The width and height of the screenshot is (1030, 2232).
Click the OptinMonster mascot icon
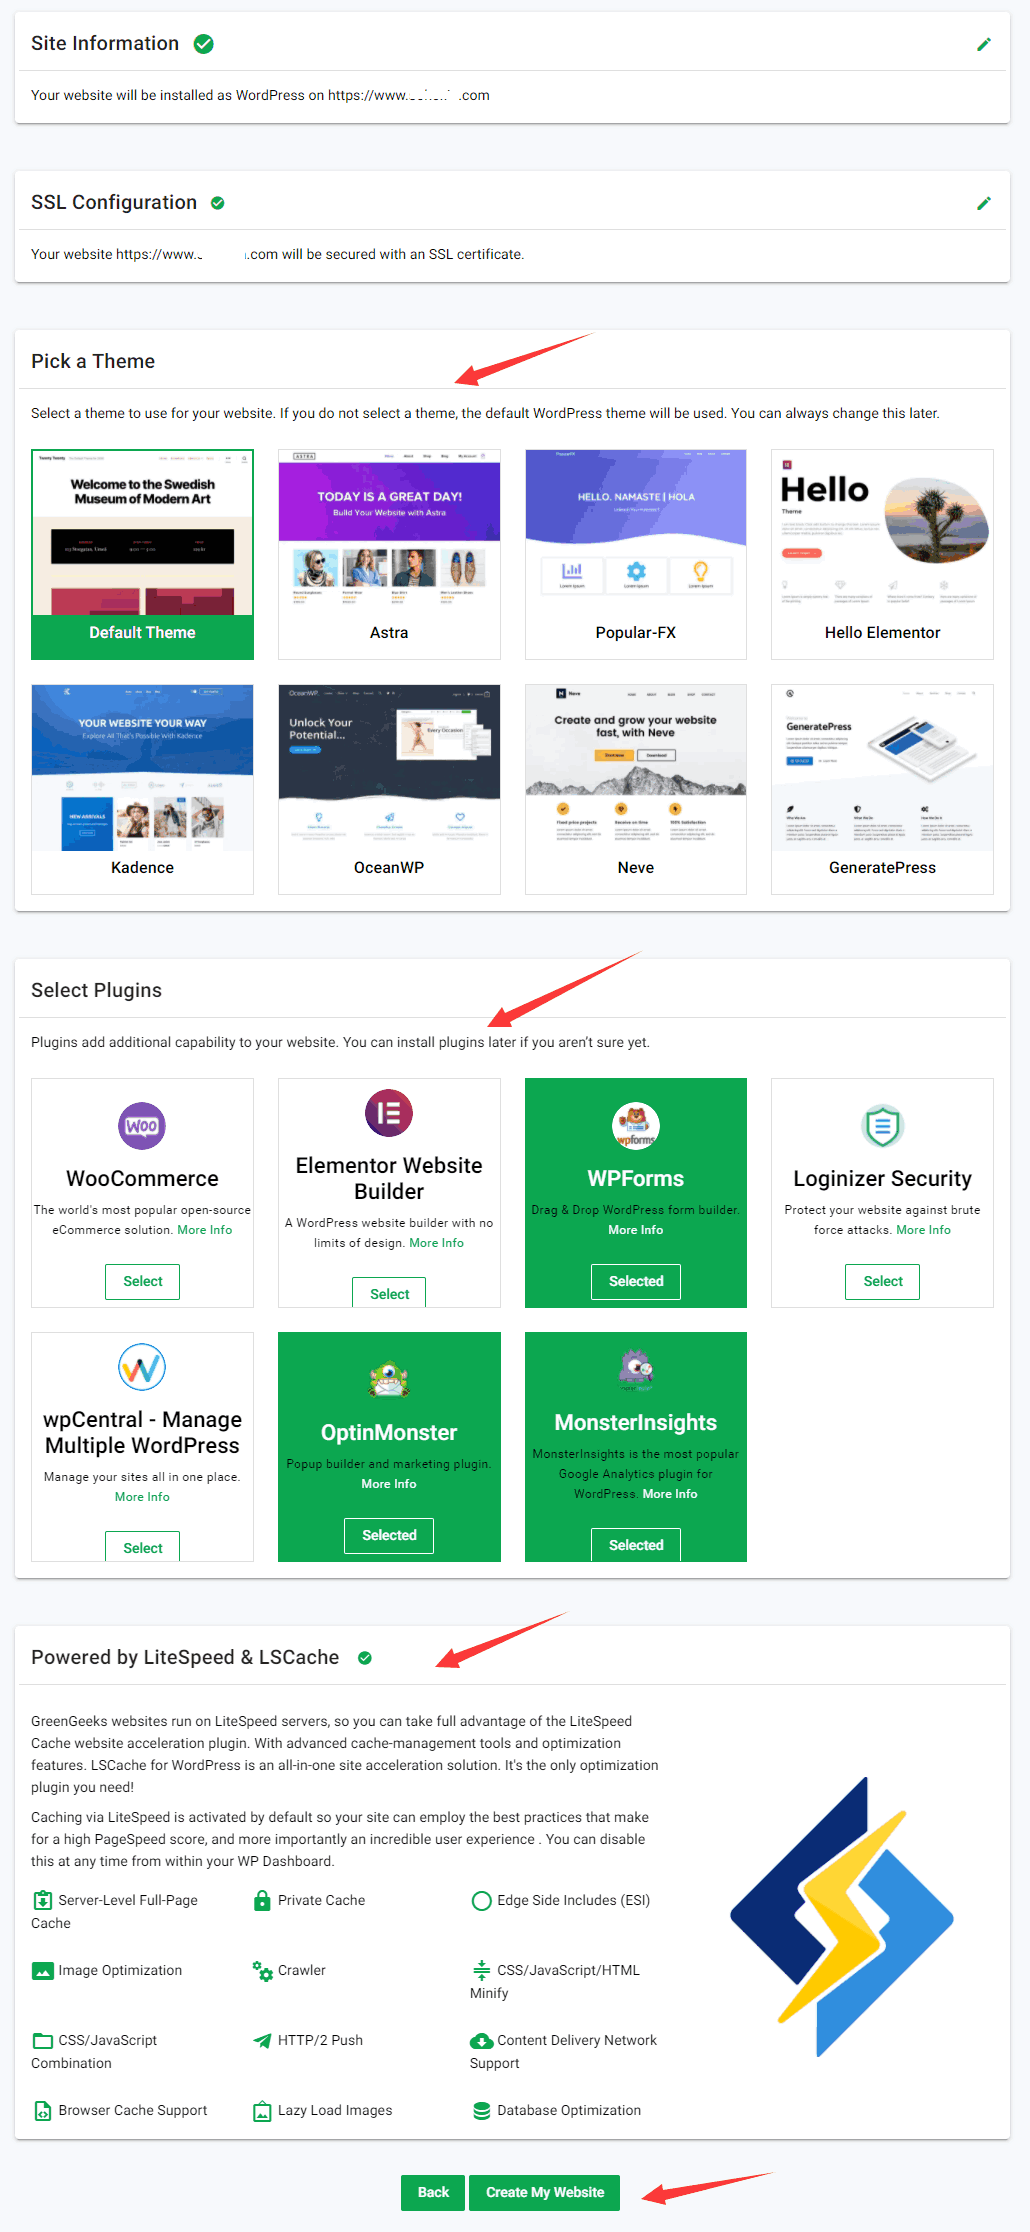pyautogui.click(x=389, y=1380)
